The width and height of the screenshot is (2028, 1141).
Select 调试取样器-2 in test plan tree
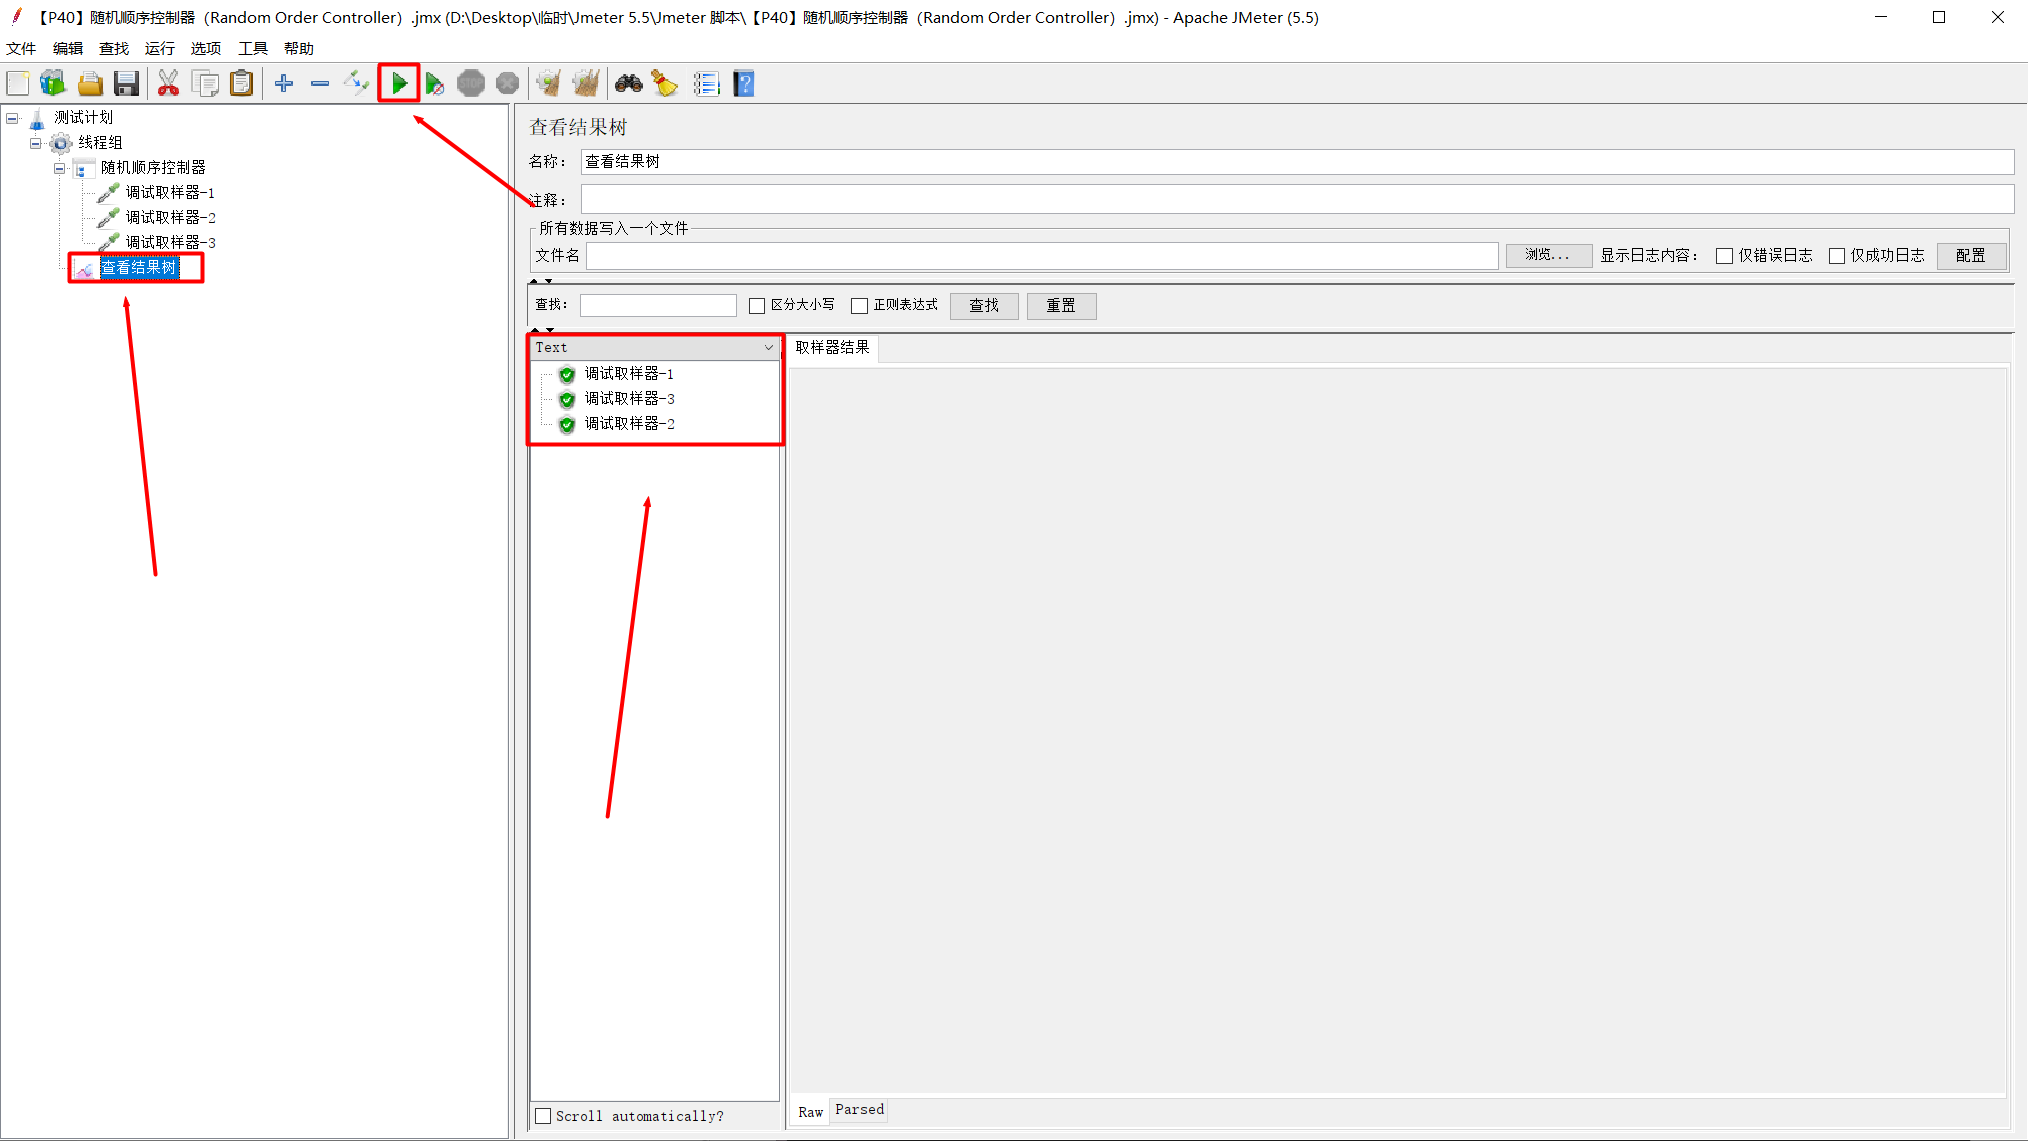tap(171, 217)
